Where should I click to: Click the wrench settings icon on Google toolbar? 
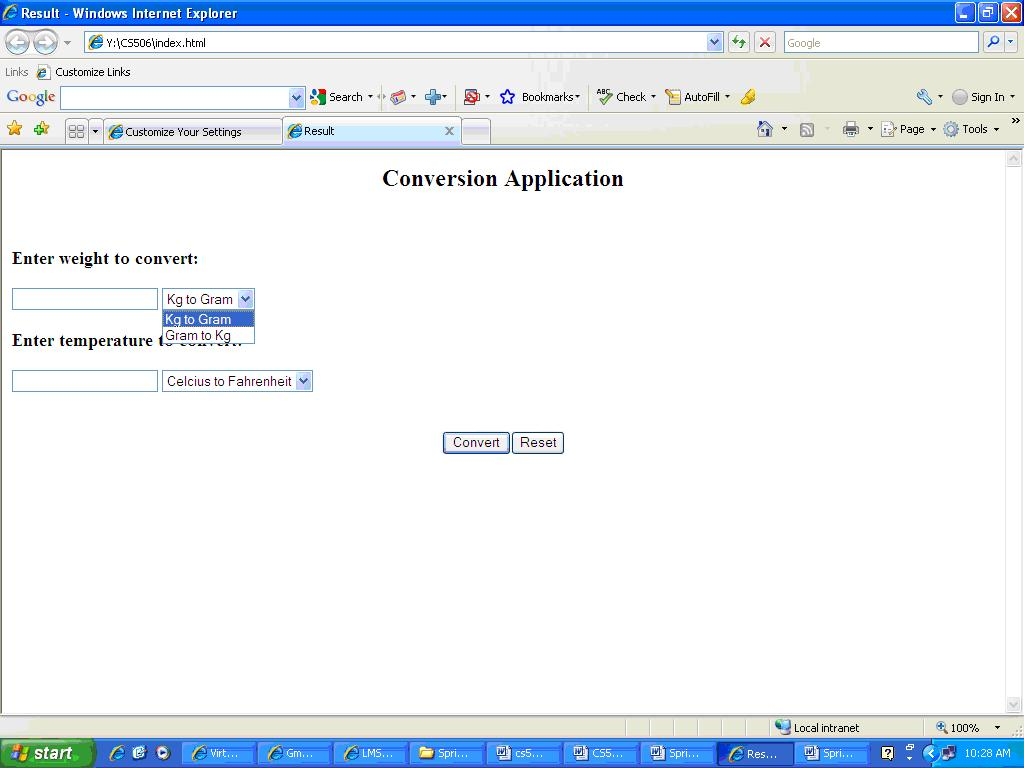pos(922,97)
